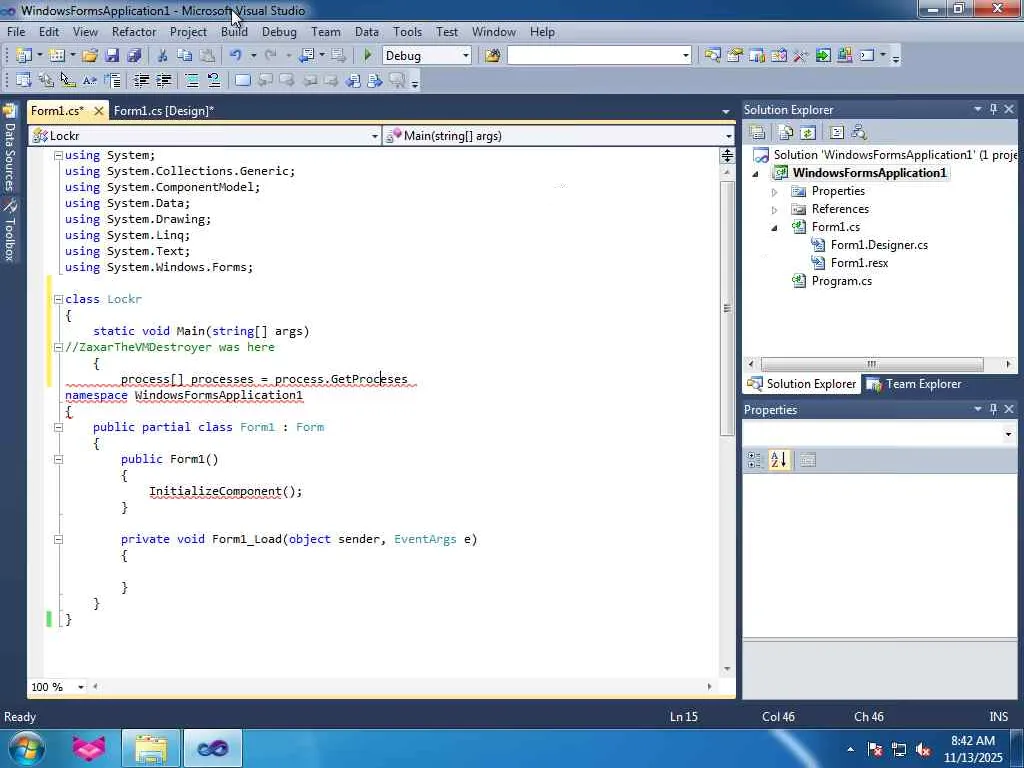Click the Copy icon in the toolbar
The height and width of the screenshot is (768, 1024).
click(x=185, y=56)
